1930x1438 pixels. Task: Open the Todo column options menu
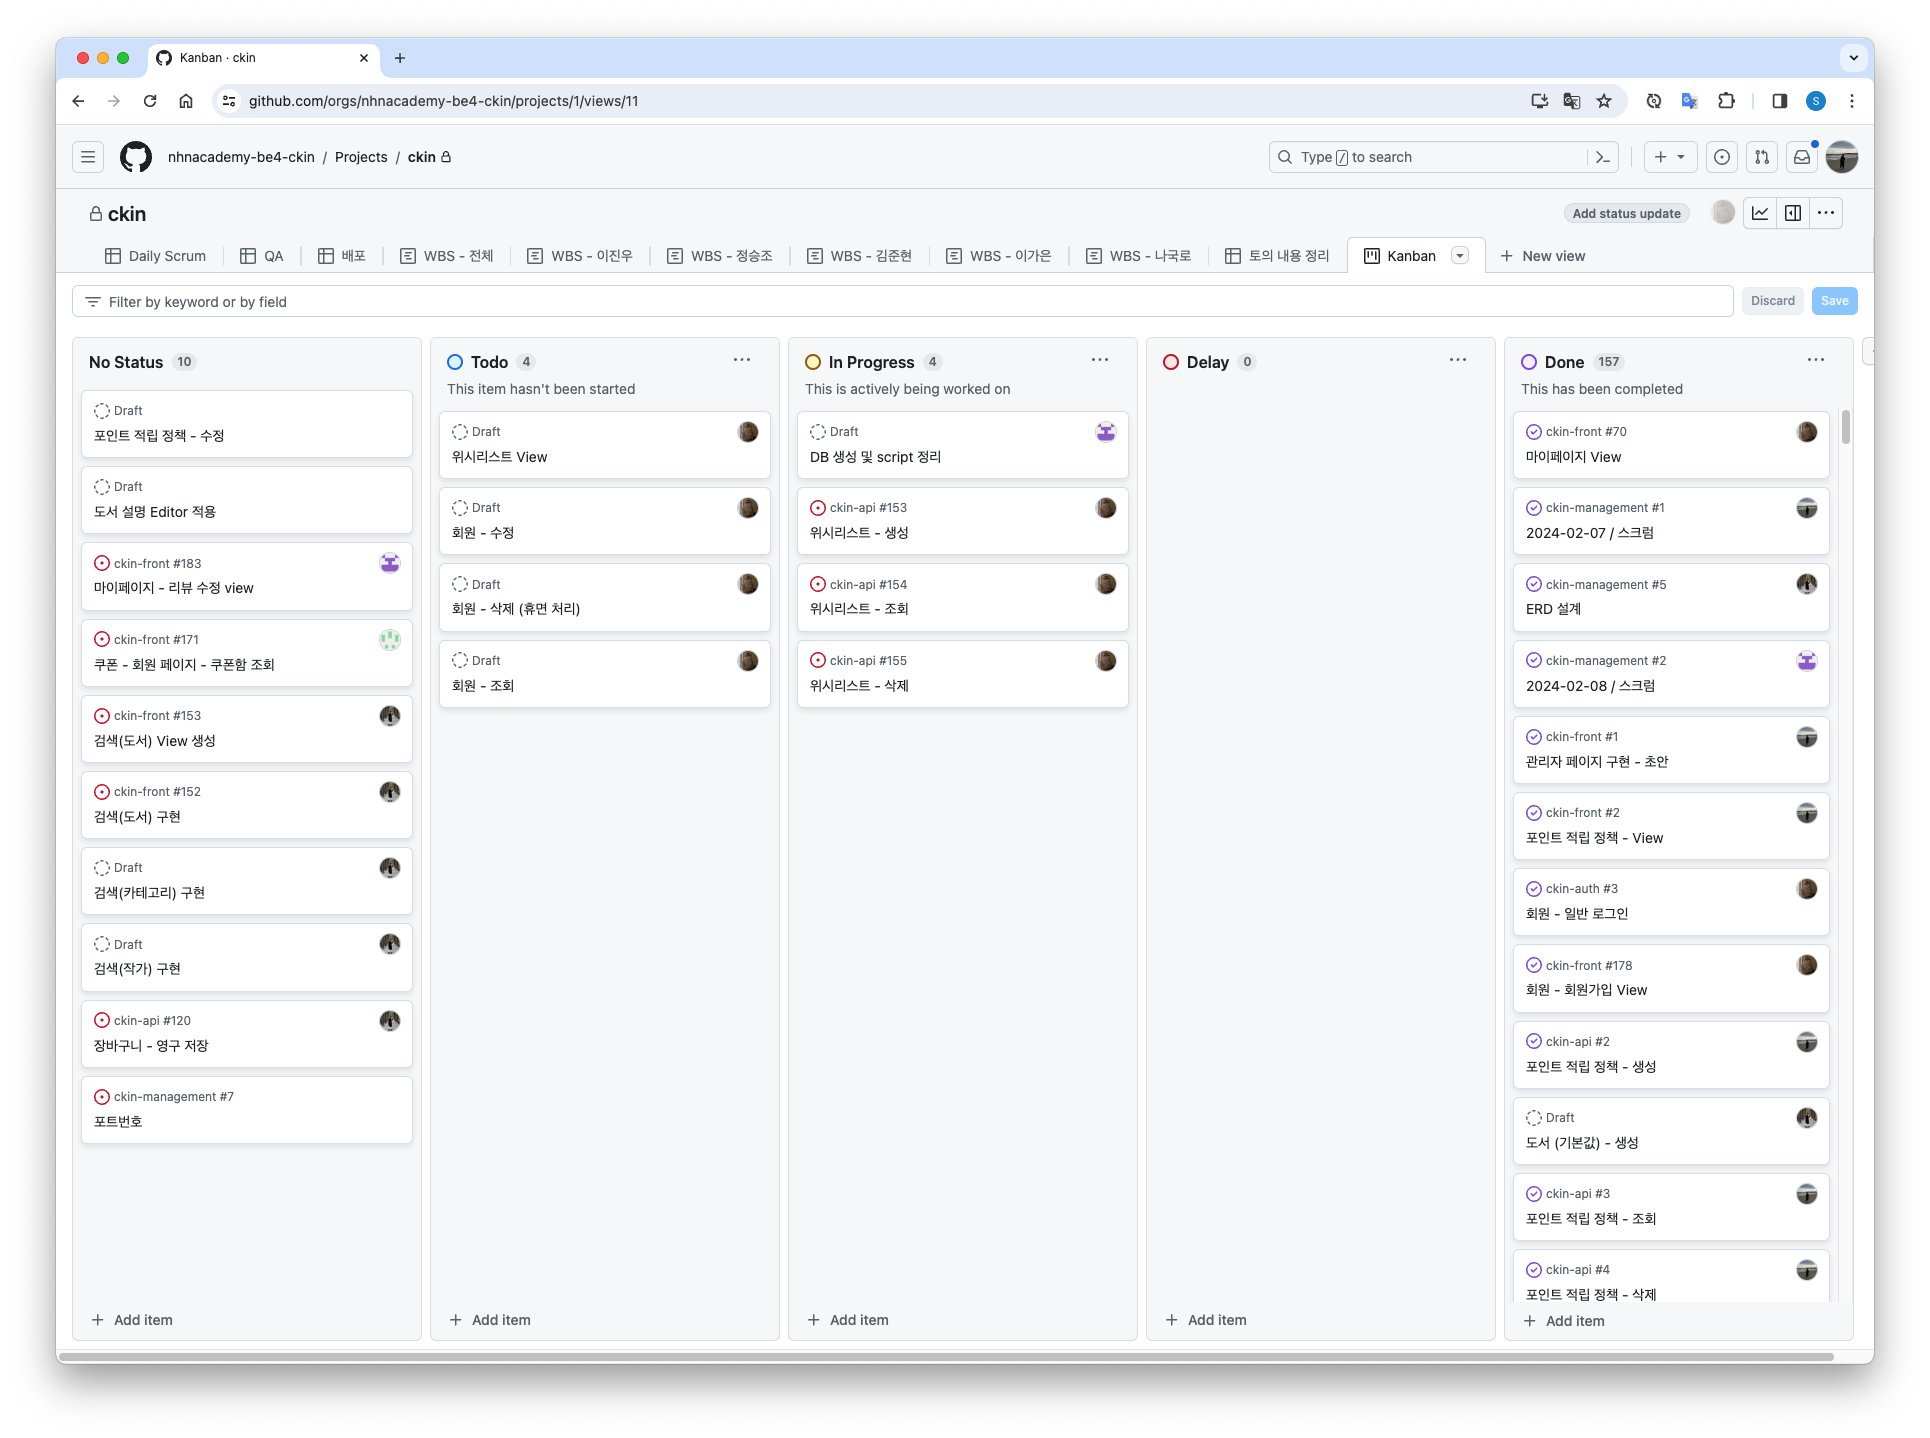[x=742, y=360]
